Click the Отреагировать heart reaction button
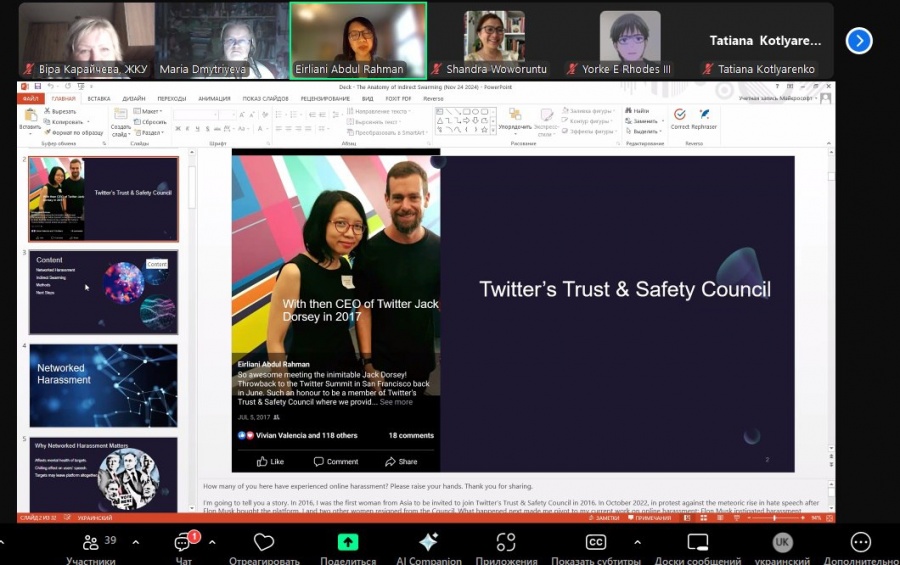 point(264,548)
